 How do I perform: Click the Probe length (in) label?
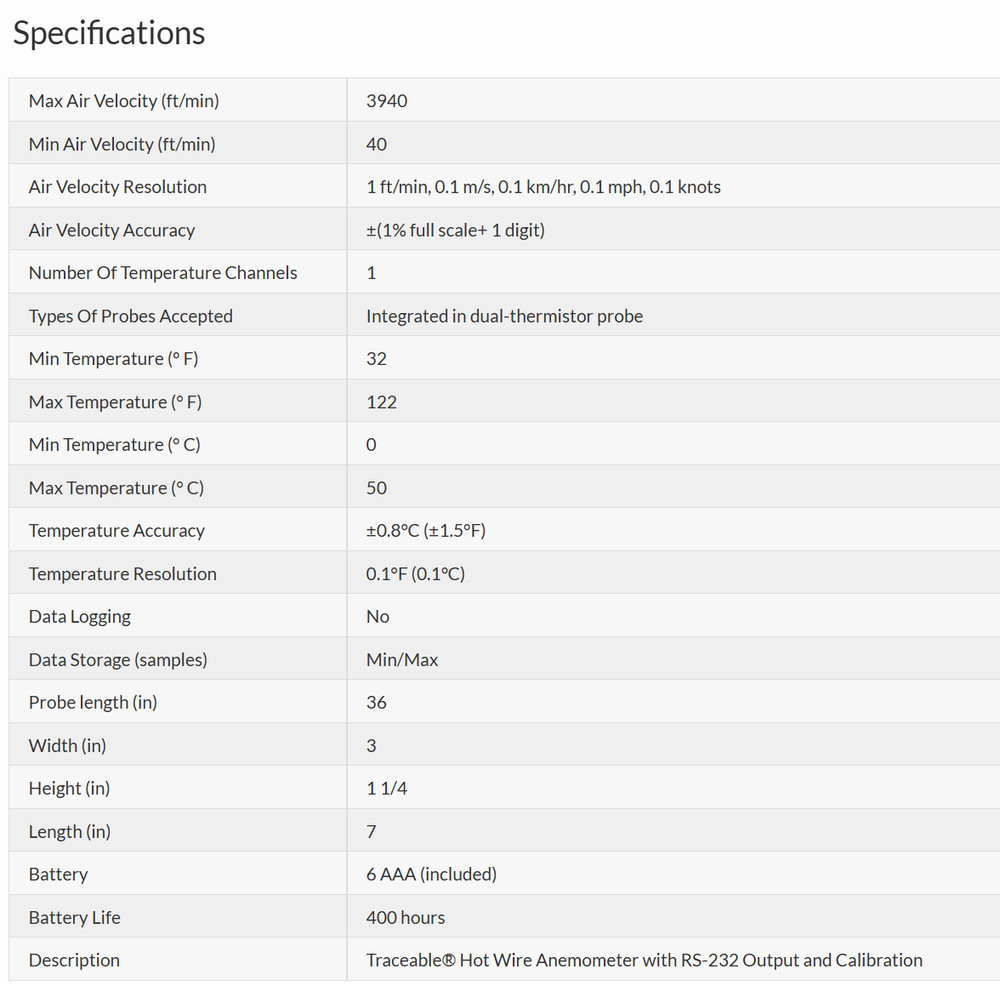click(93, 703)
